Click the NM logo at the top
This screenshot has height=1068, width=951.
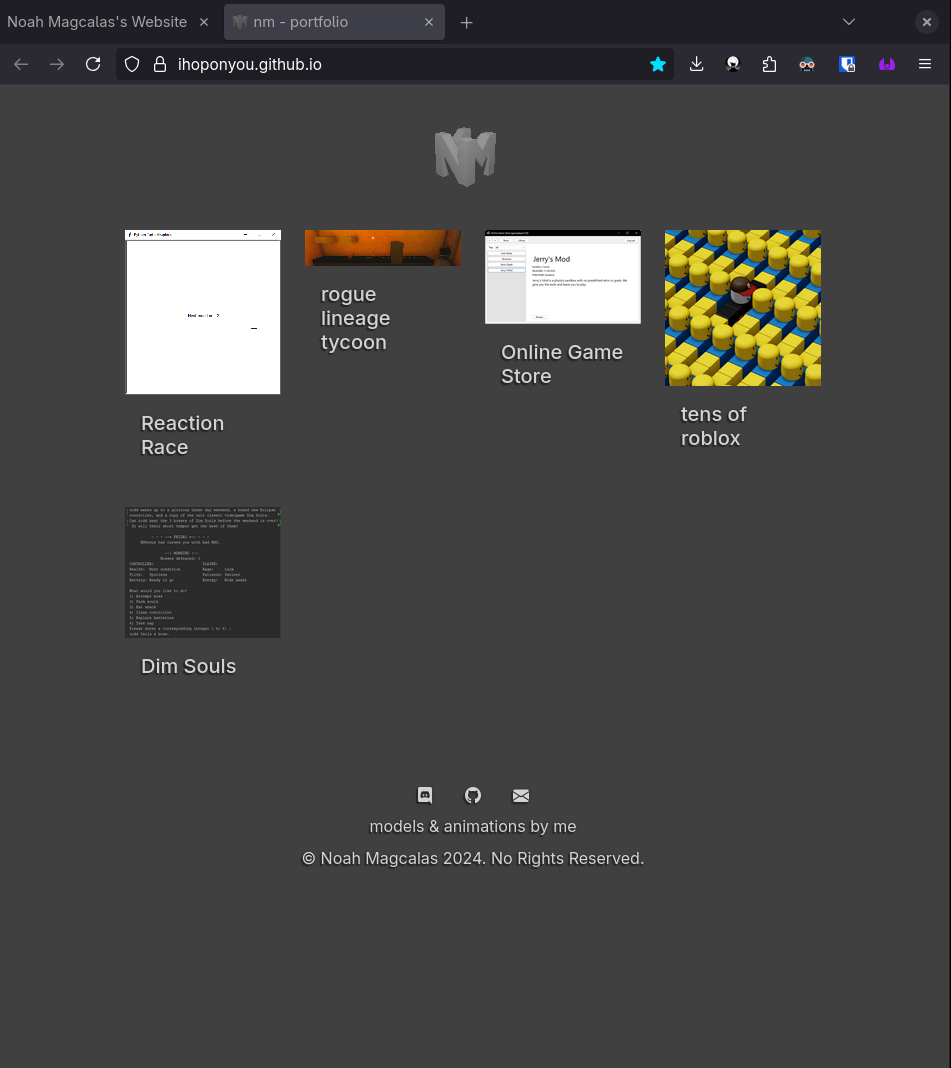point(464,156)
